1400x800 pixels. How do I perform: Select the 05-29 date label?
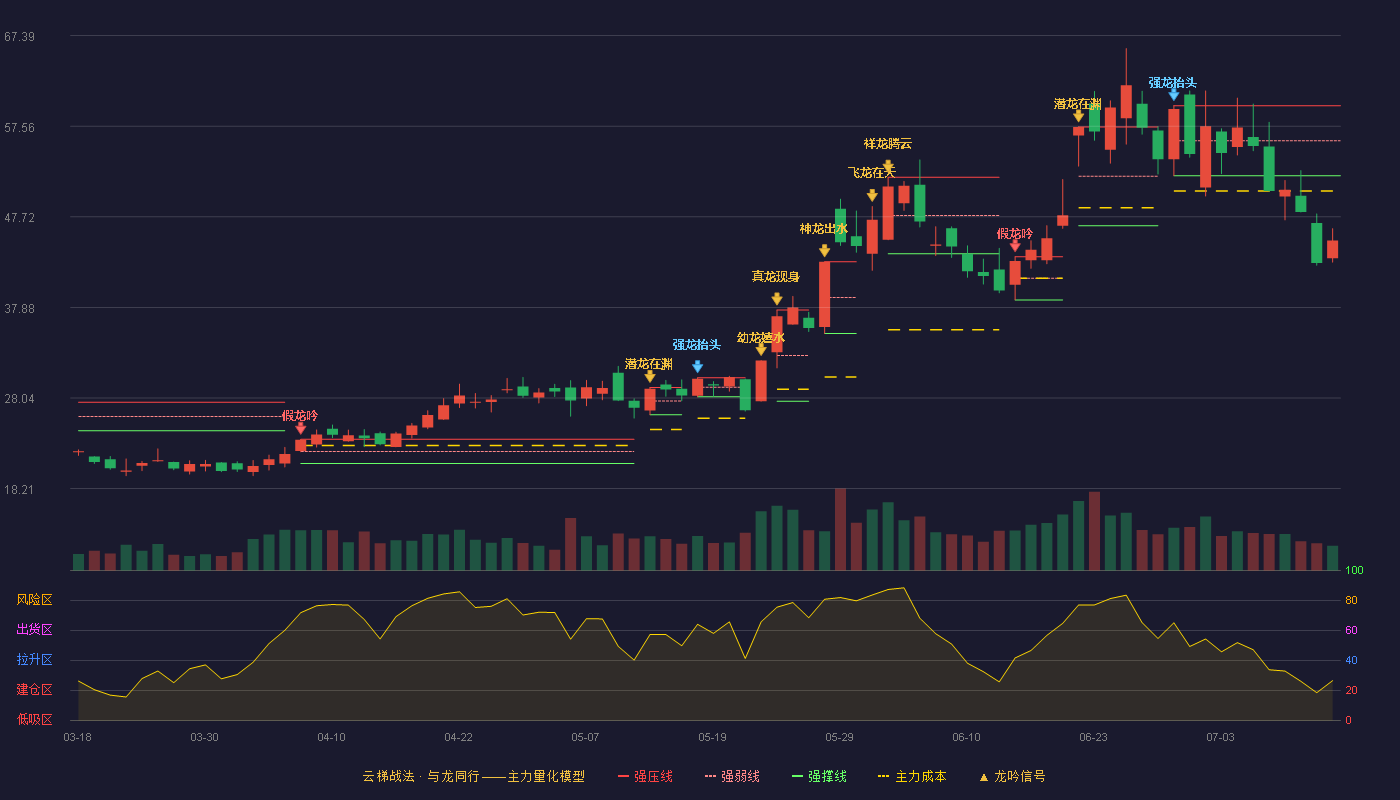pyautogui.click(x=840, y=737)
